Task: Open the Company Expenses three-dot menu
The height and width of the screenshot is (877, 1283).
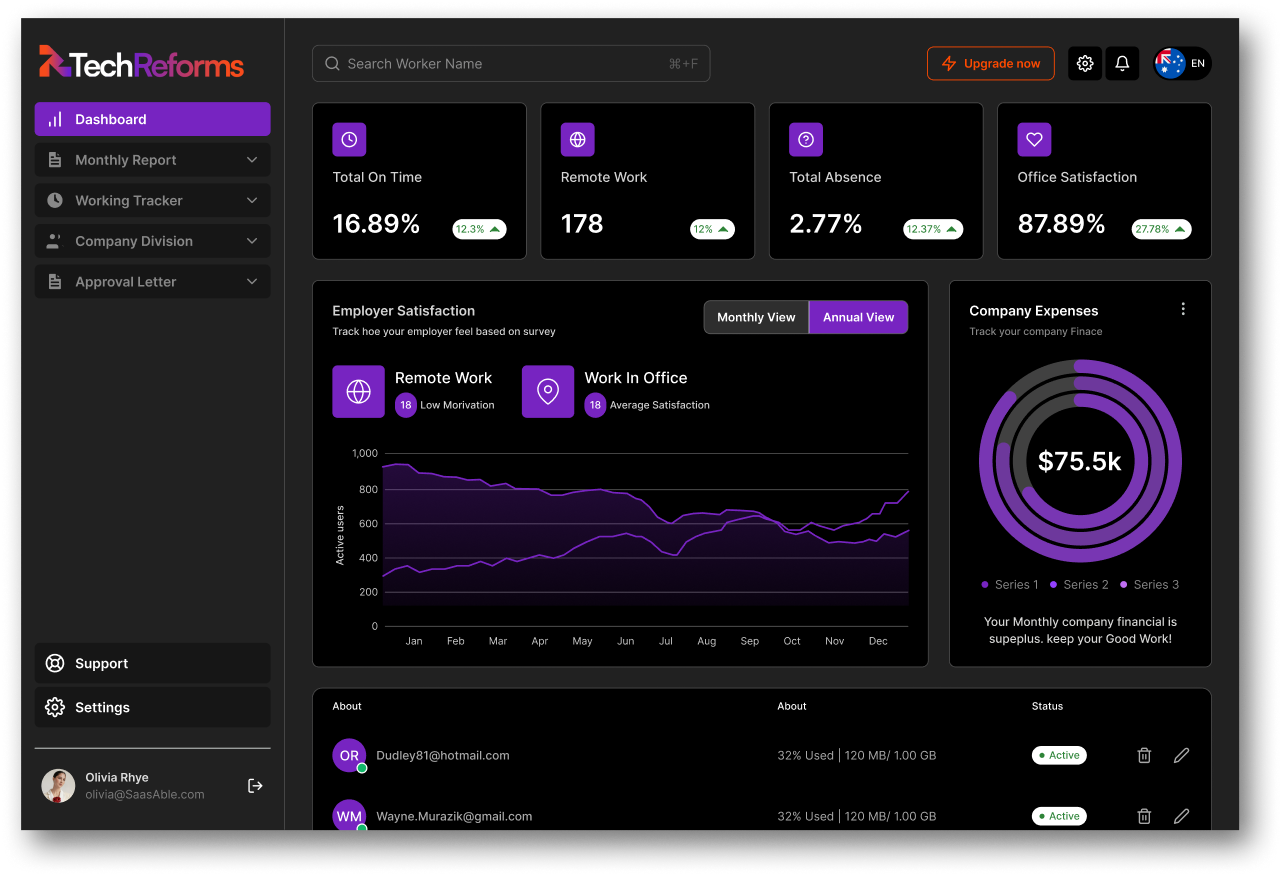Action: click(x=1183, y=309)
